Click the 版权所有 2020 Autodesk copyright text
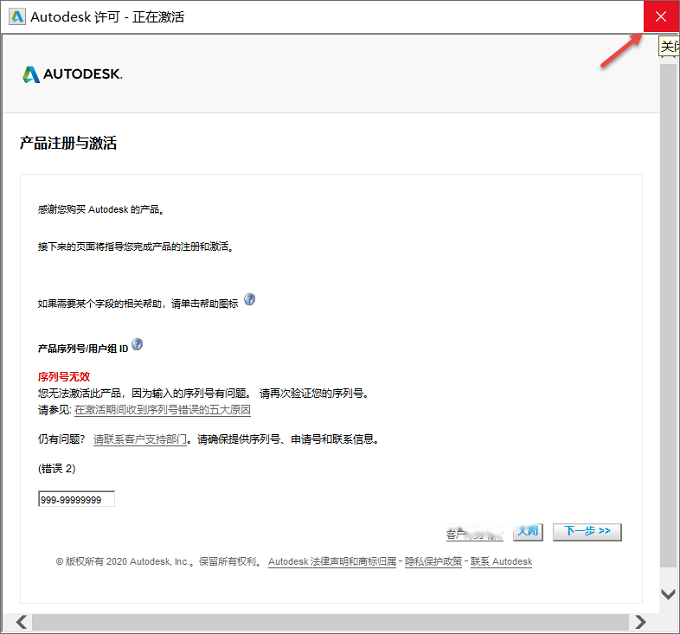This screenshot has height=634, width=680. point(158,562)
